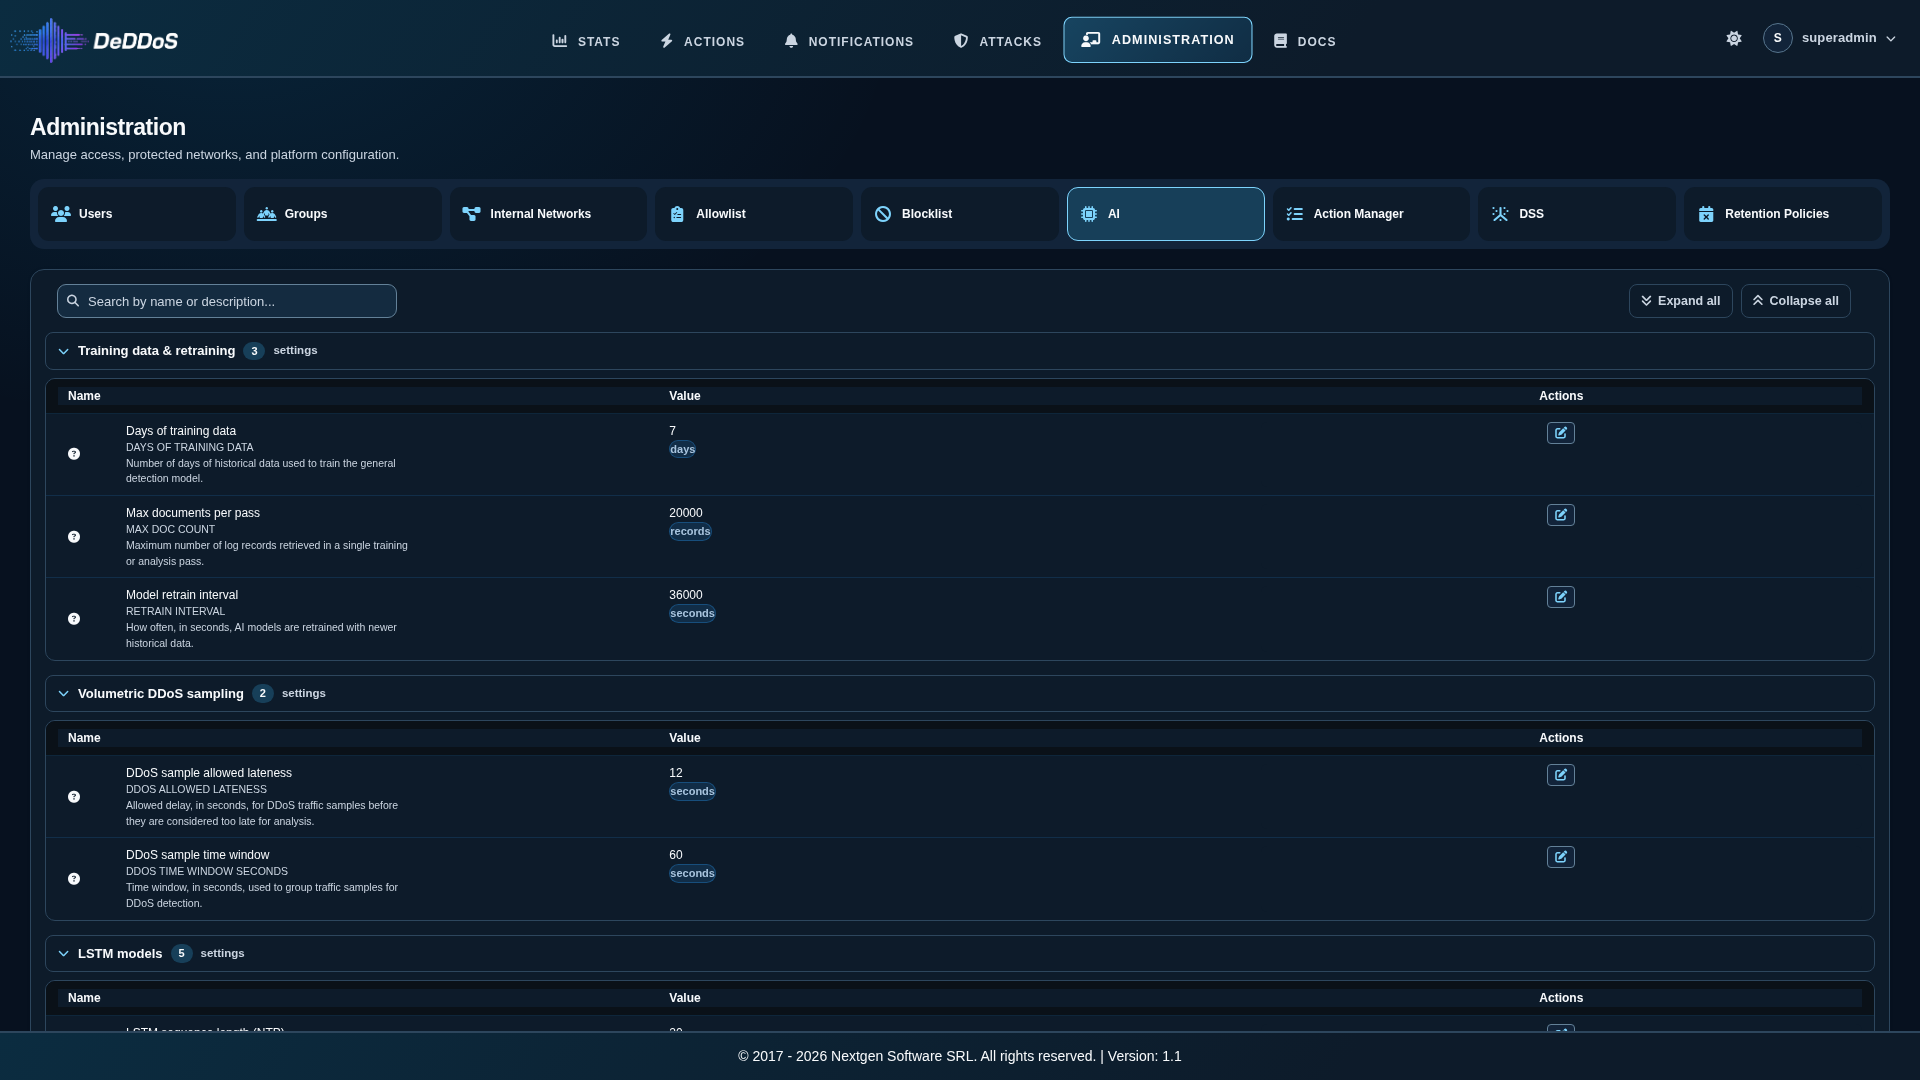Open the Attacks section
Viewport: 1920px width, 1080px height.
point(997,41)
